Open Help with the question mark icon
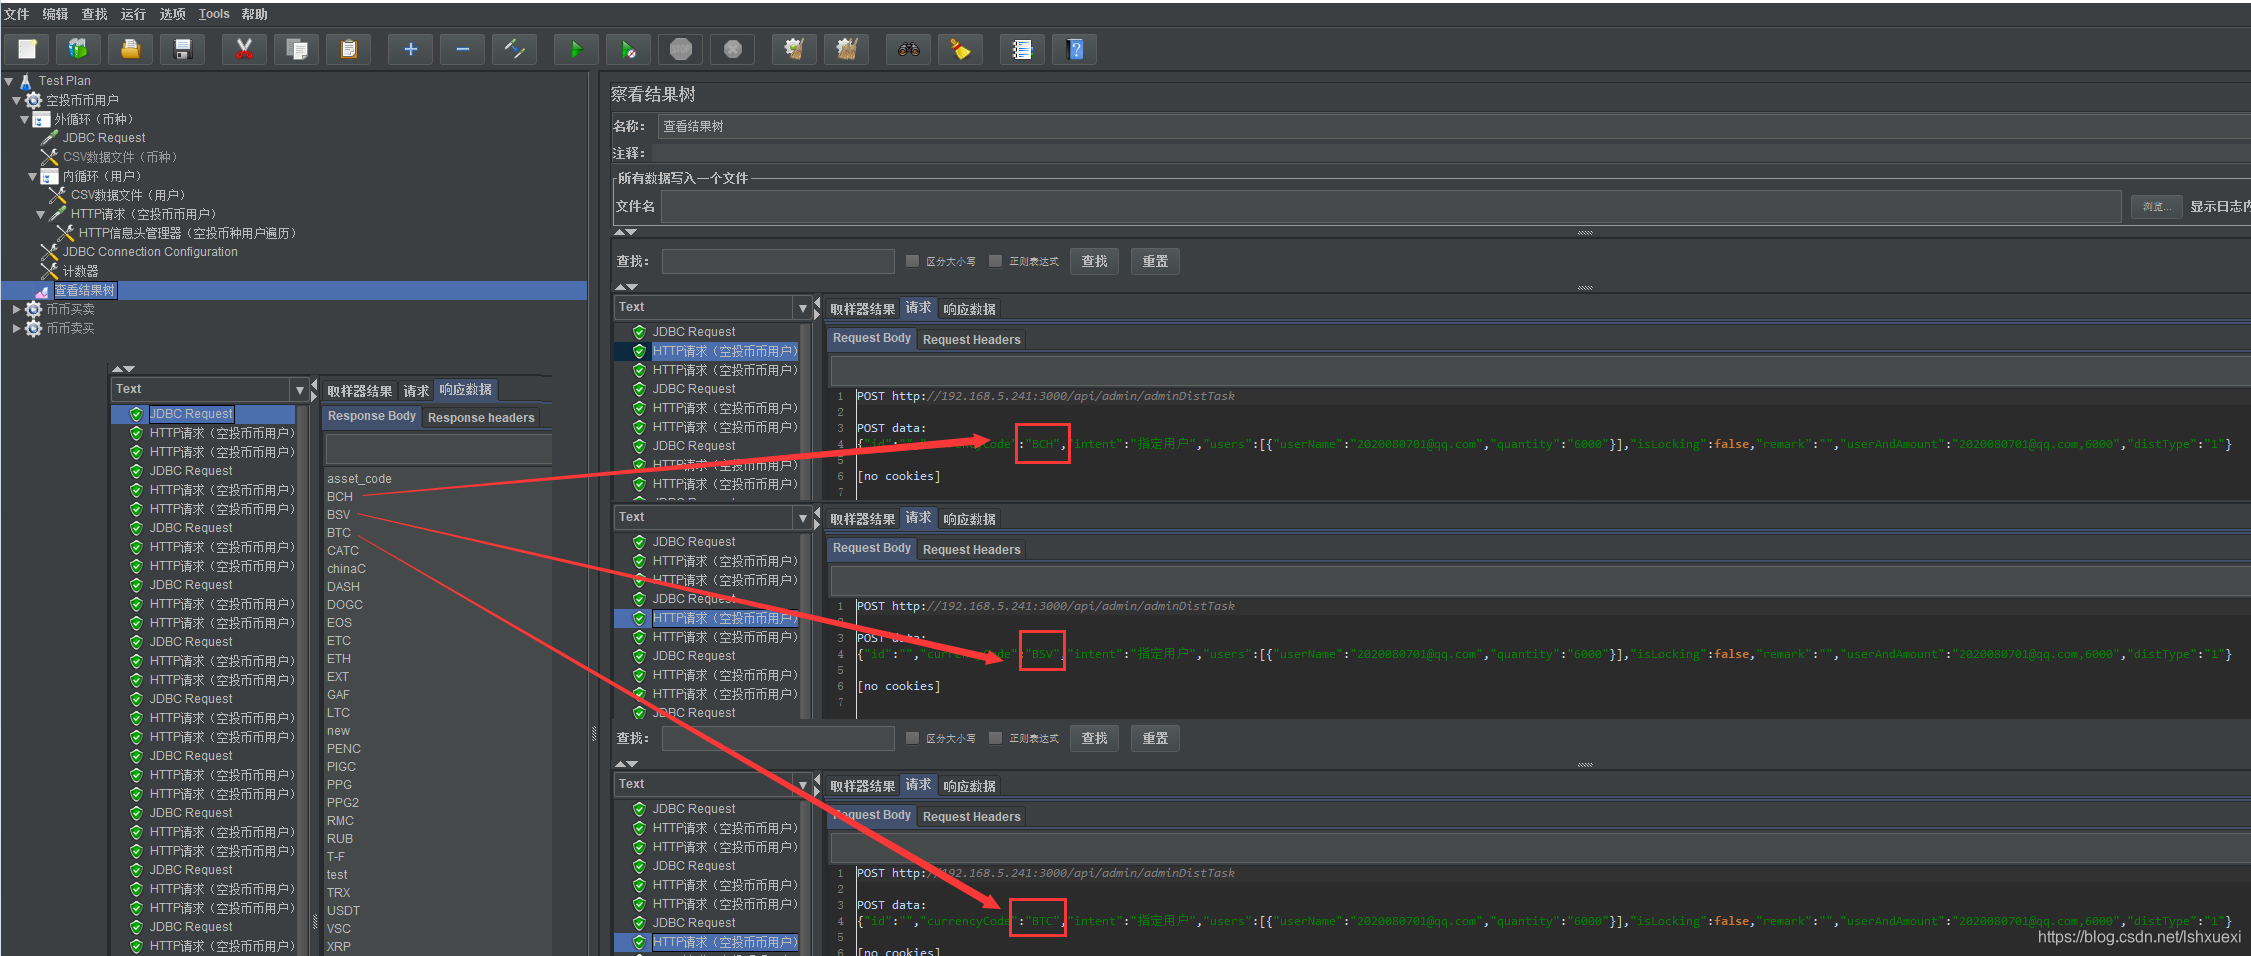This screenshot has width=2251, height=956. pos(1075,49)
